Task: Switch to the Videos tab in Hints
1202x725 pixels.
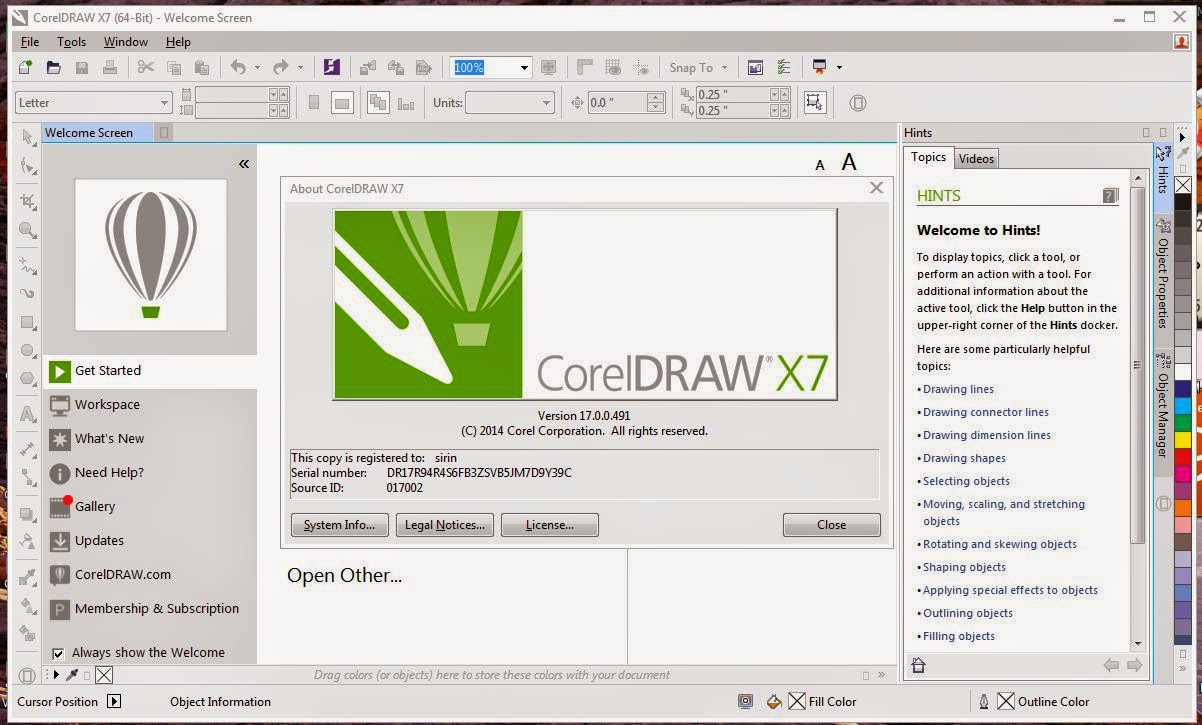Action: click(x=975, y=158)
